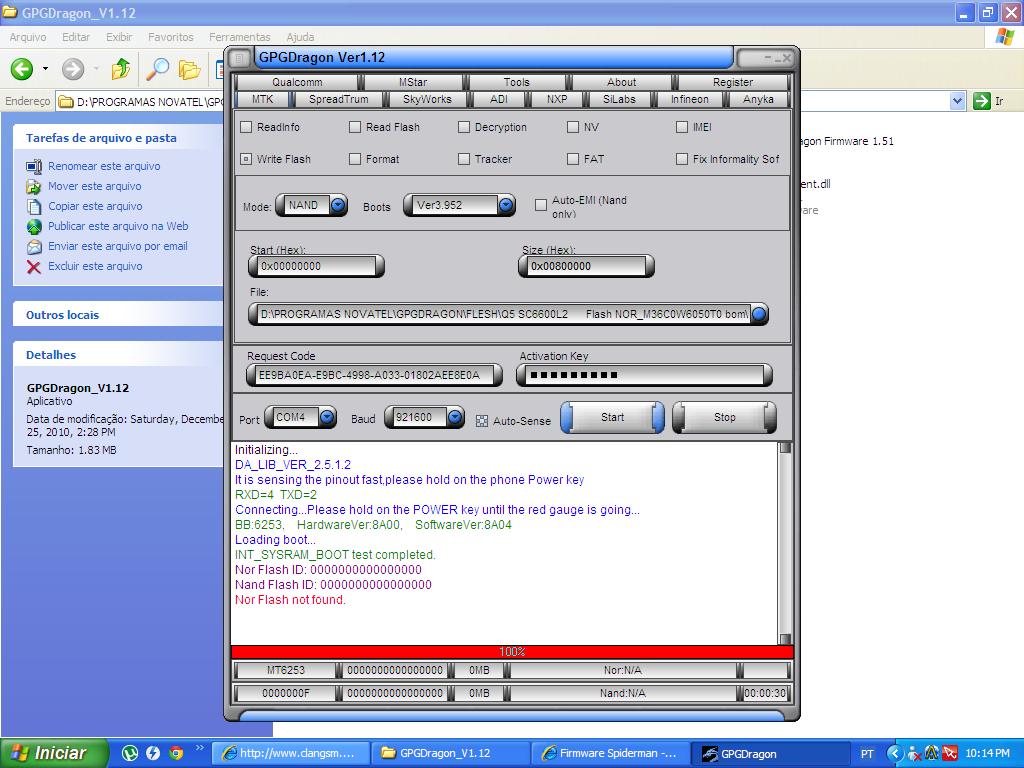
Task: Toggle the Write Flash checkbox
Action: 246,159
